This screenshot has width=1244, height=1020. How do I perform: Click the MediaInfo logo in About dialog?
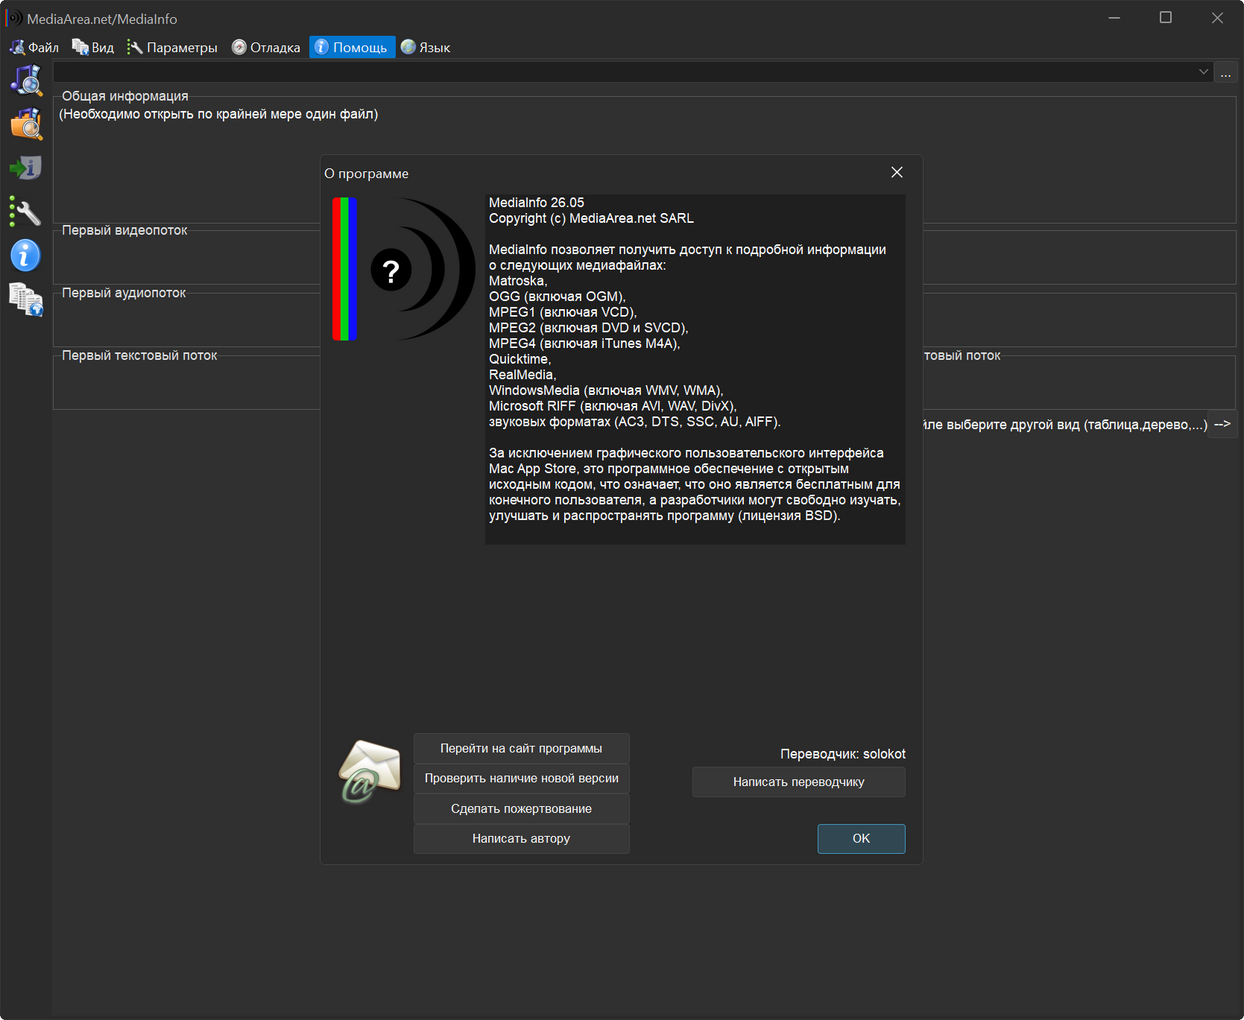click(x=404, y=269)
